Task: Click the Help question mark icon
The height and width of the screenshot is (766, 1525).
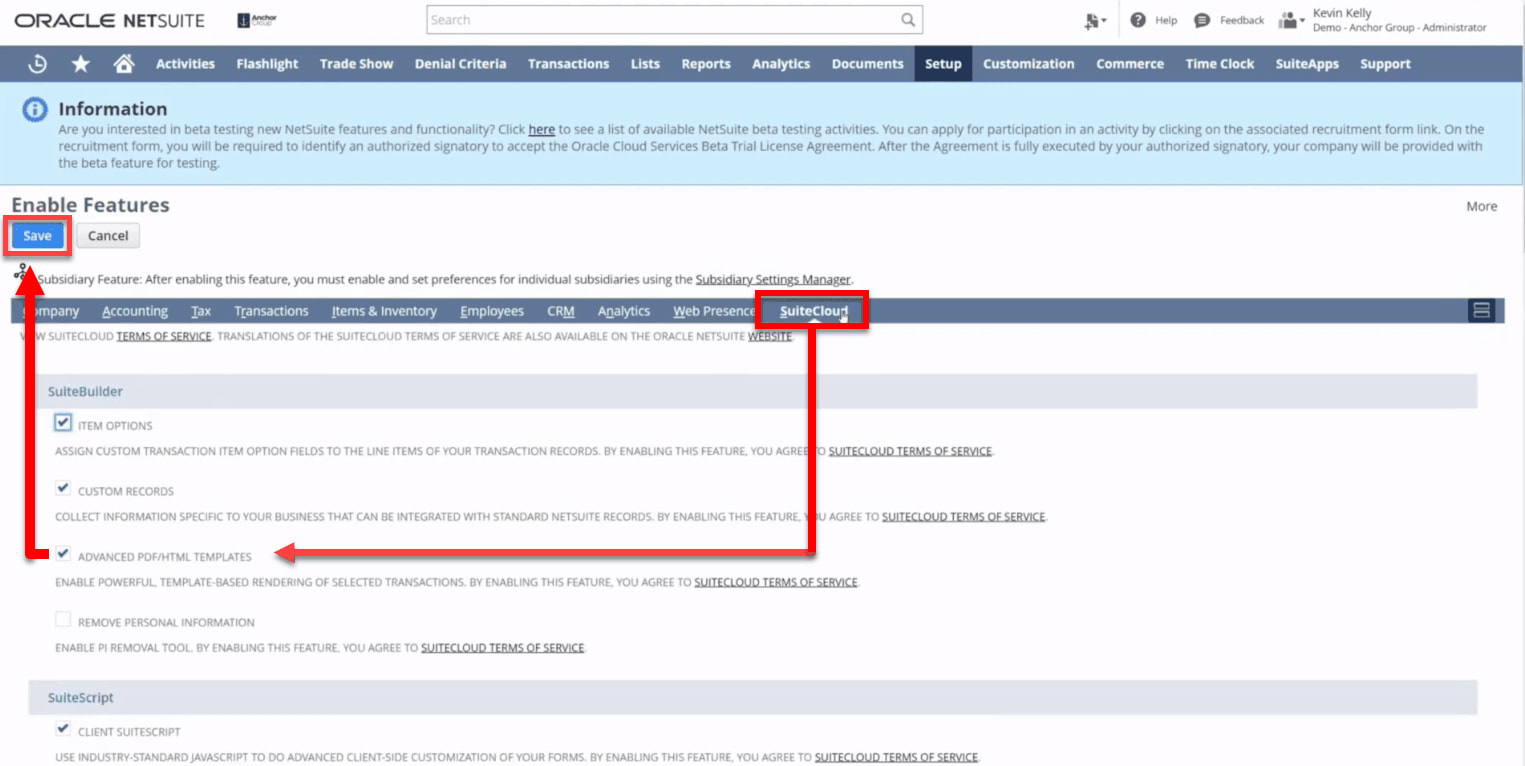Action: (1138, 20)
